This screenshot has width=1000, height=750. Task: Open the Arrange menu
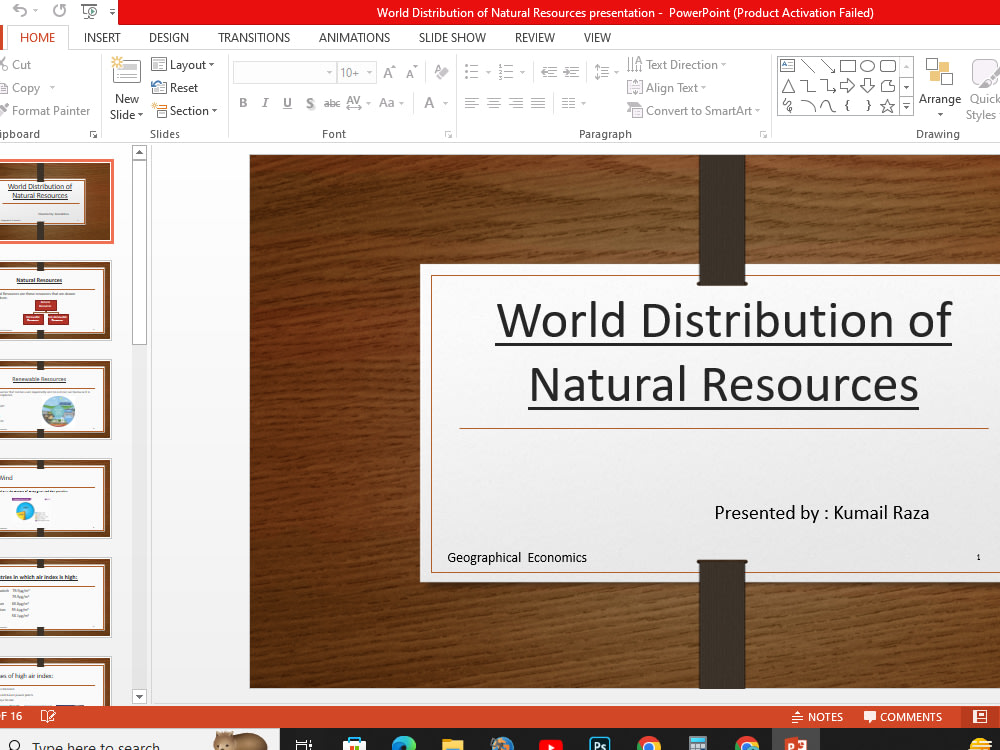click(x=939, y=88)
